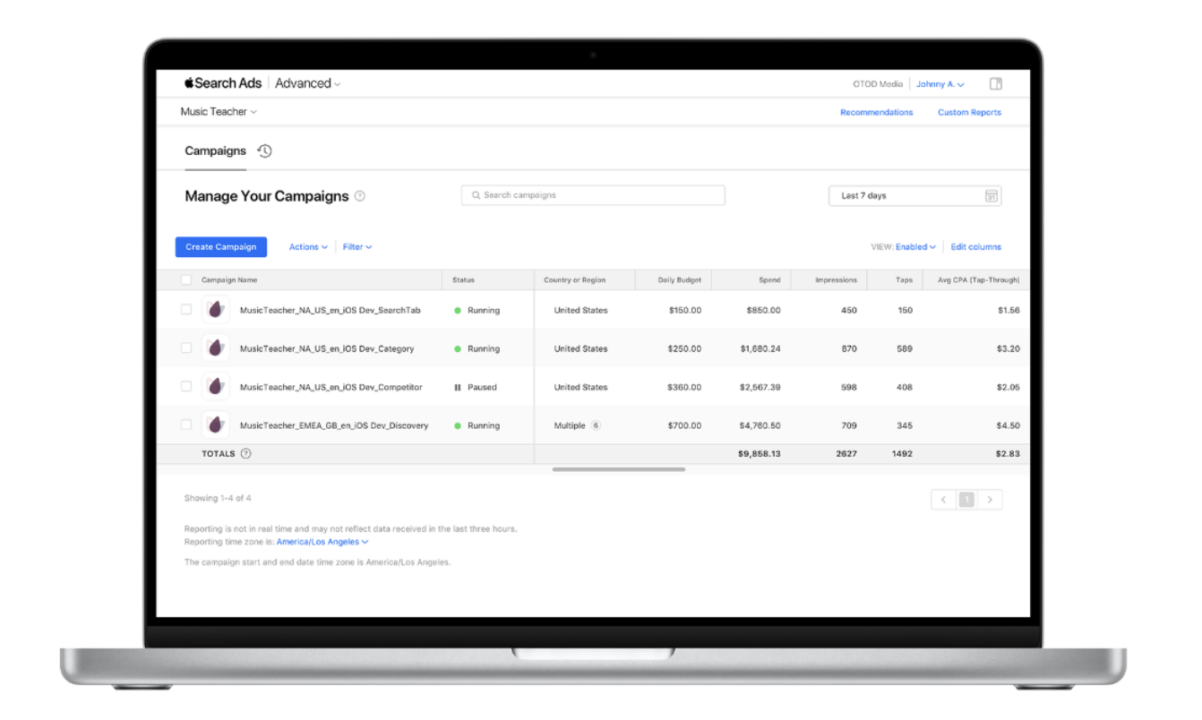
Task: Open the Johnny A. account menu
Action: tap(940, 85)
